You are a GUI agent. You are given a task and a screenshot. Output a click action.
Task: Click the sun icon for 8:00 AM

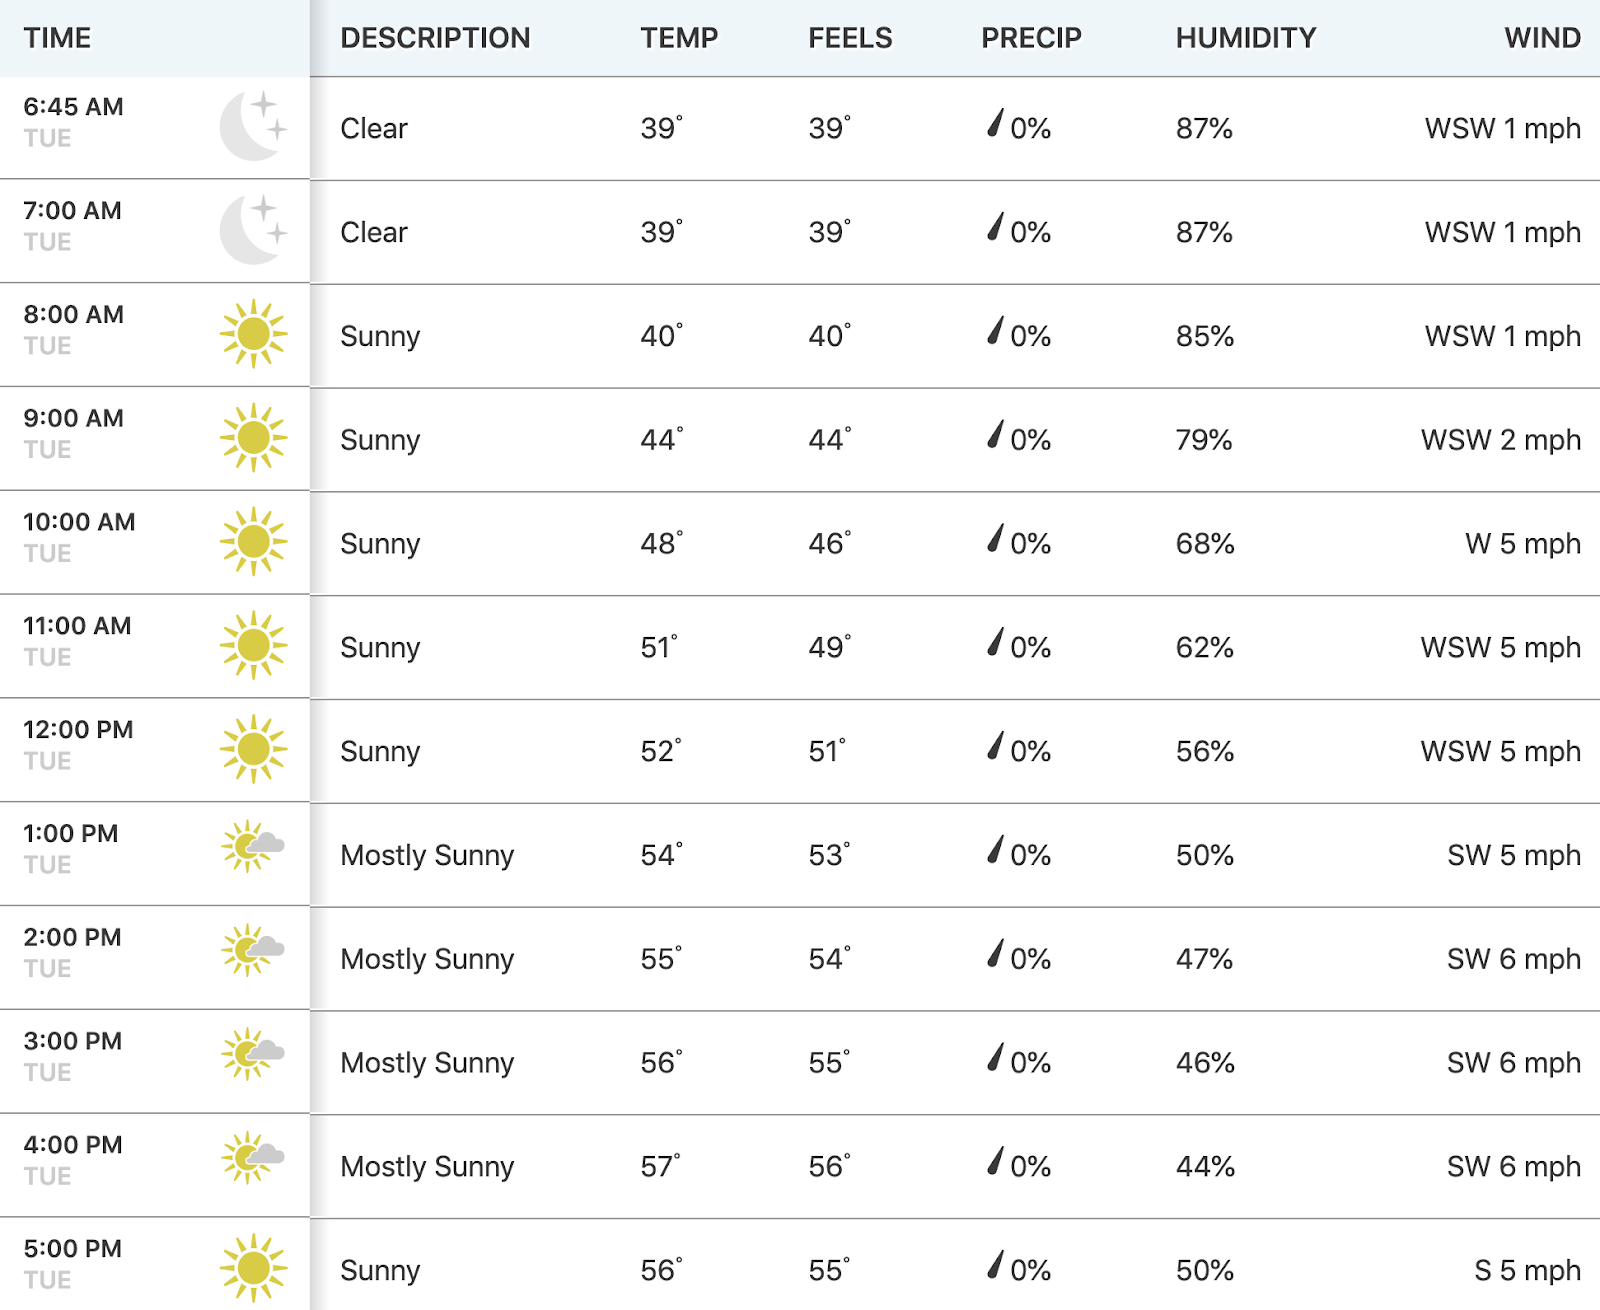point(254,334)
